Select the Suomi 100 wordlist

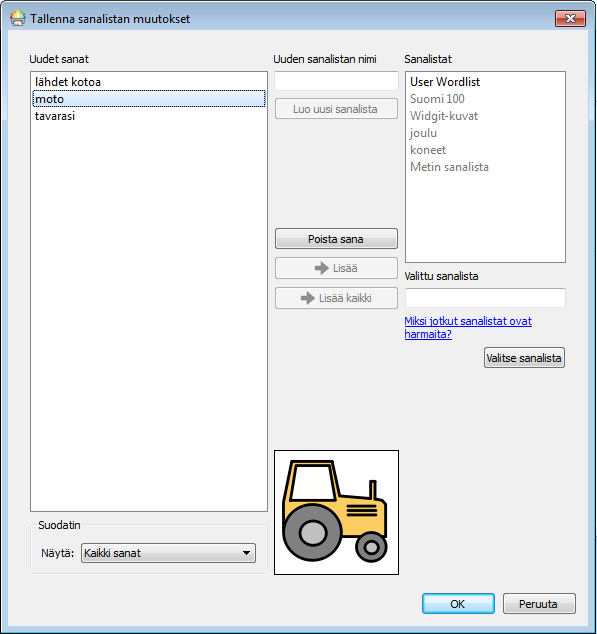coord(437,99)
